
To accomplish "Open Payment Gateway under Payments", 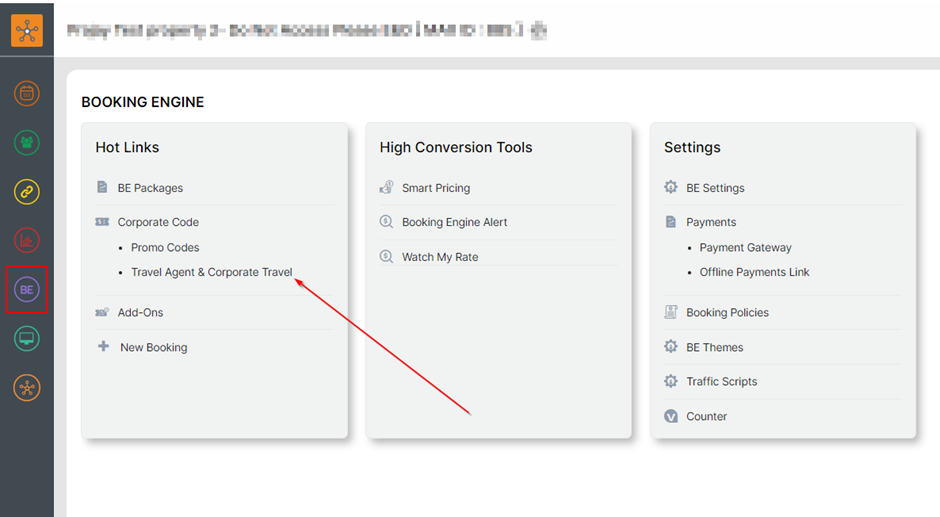I will click(x=745, y=247).
